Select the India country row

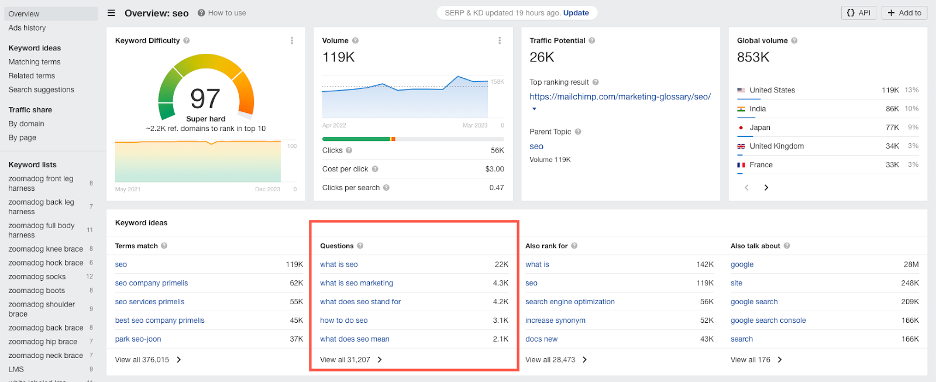point(828,109)
